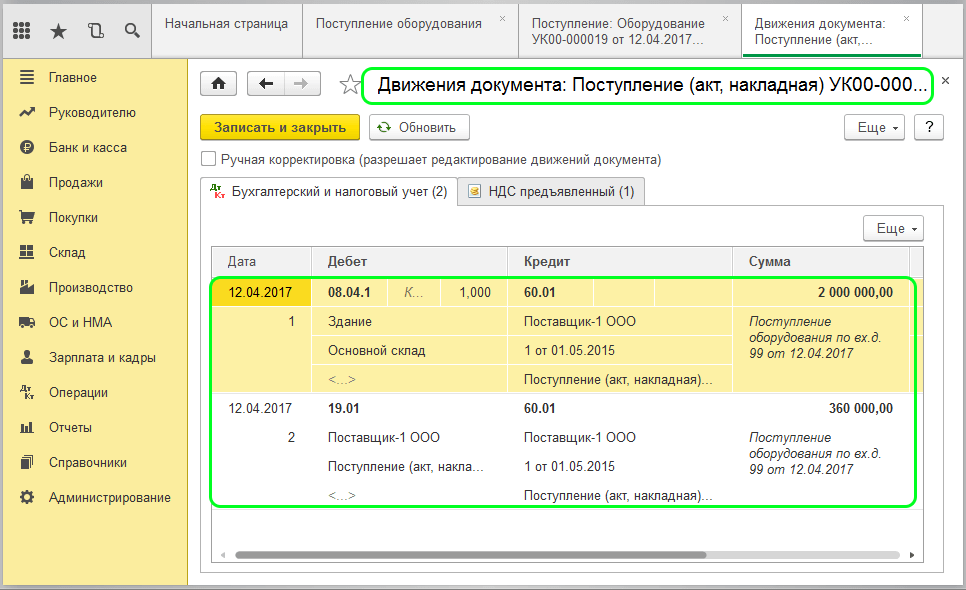Click the Здание subconto cell
Screen dimensions: 966x590
point(410,321)
